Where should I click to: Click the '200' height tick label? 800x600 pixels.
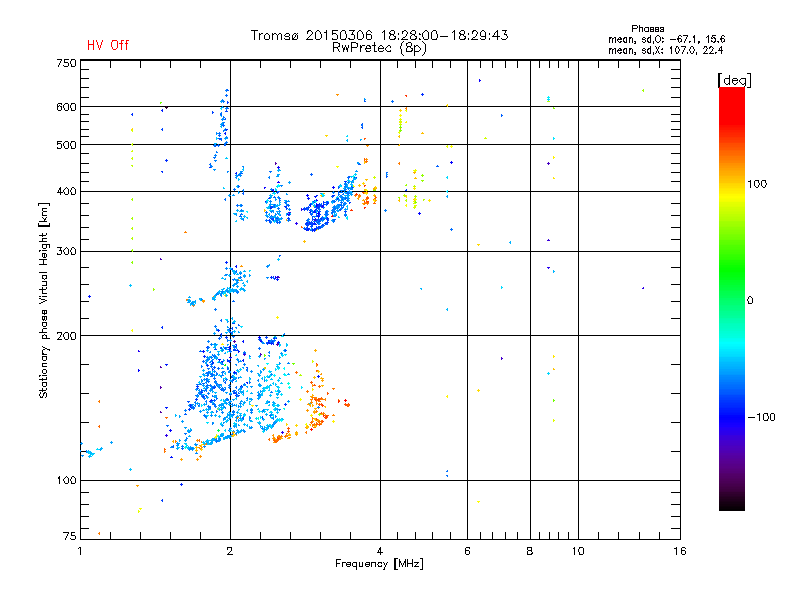[67, 336]
